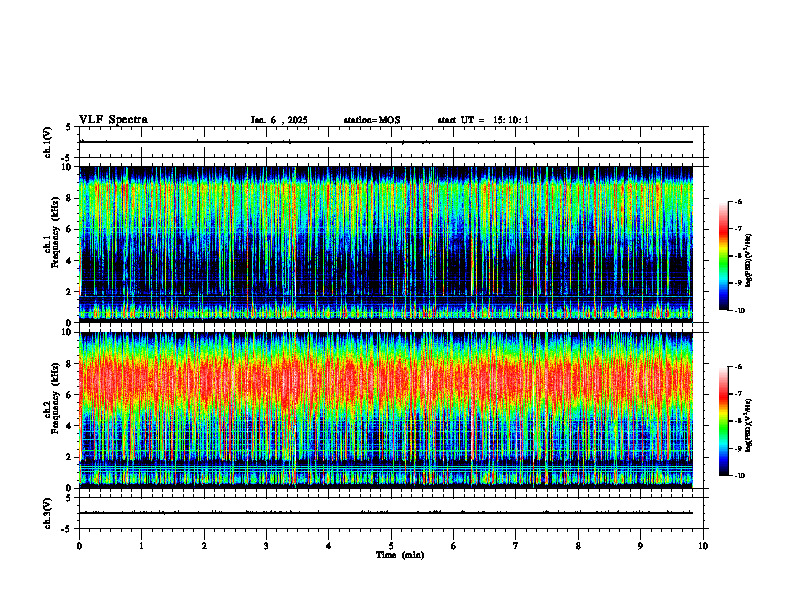
Task: Select the ch.2 "Frequency (kHz)" axis title
Action: coord(55,397)
